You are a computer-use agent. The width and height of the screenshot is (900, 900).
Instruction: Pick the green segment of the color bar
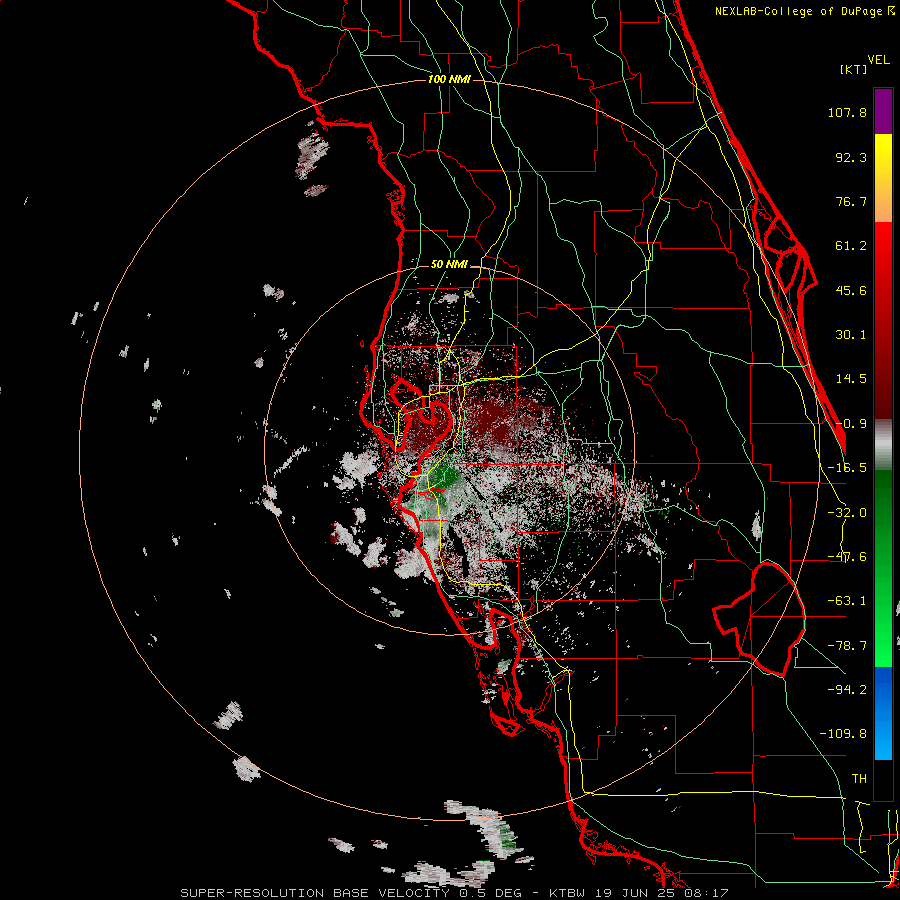tap(883, 568)
